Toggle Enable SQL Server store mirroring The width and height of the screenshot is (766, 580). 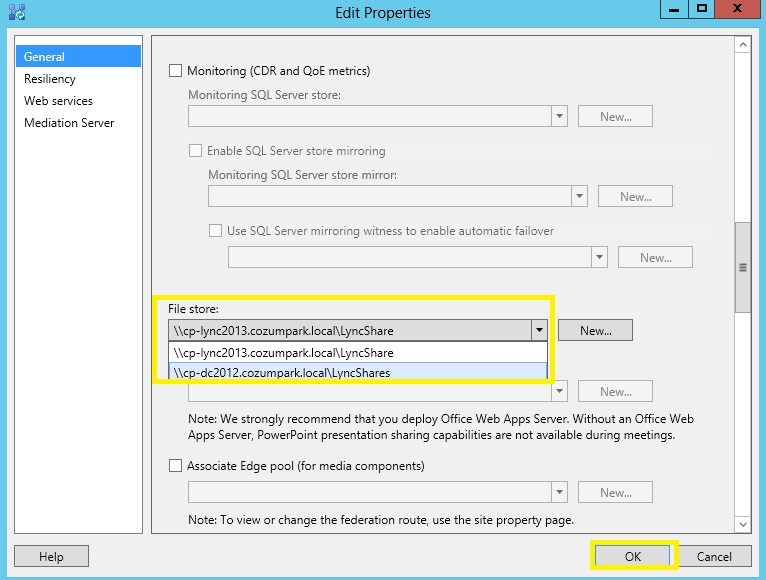pos(195,150)
